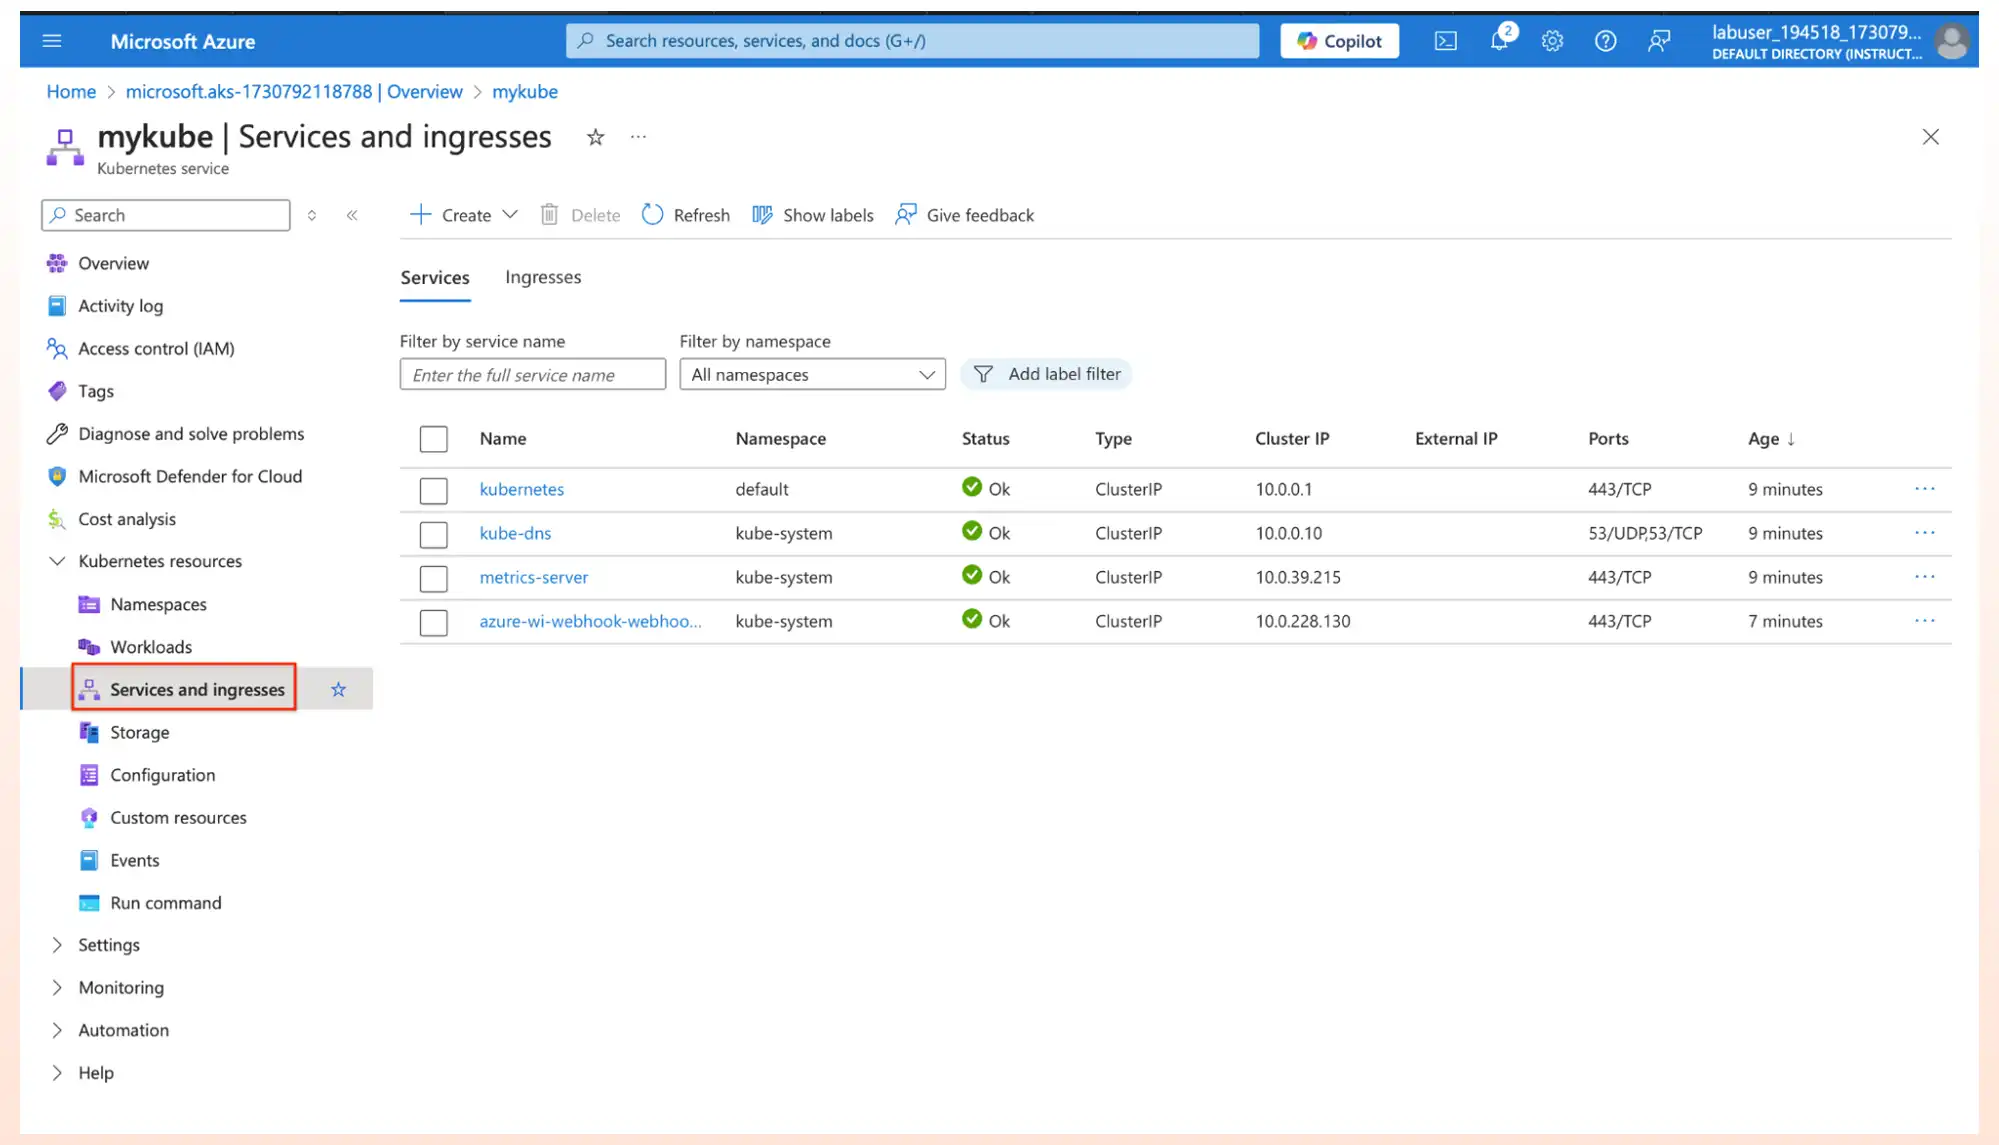
Task: Click the Copilot button
Action: [x=1339, y=41]
